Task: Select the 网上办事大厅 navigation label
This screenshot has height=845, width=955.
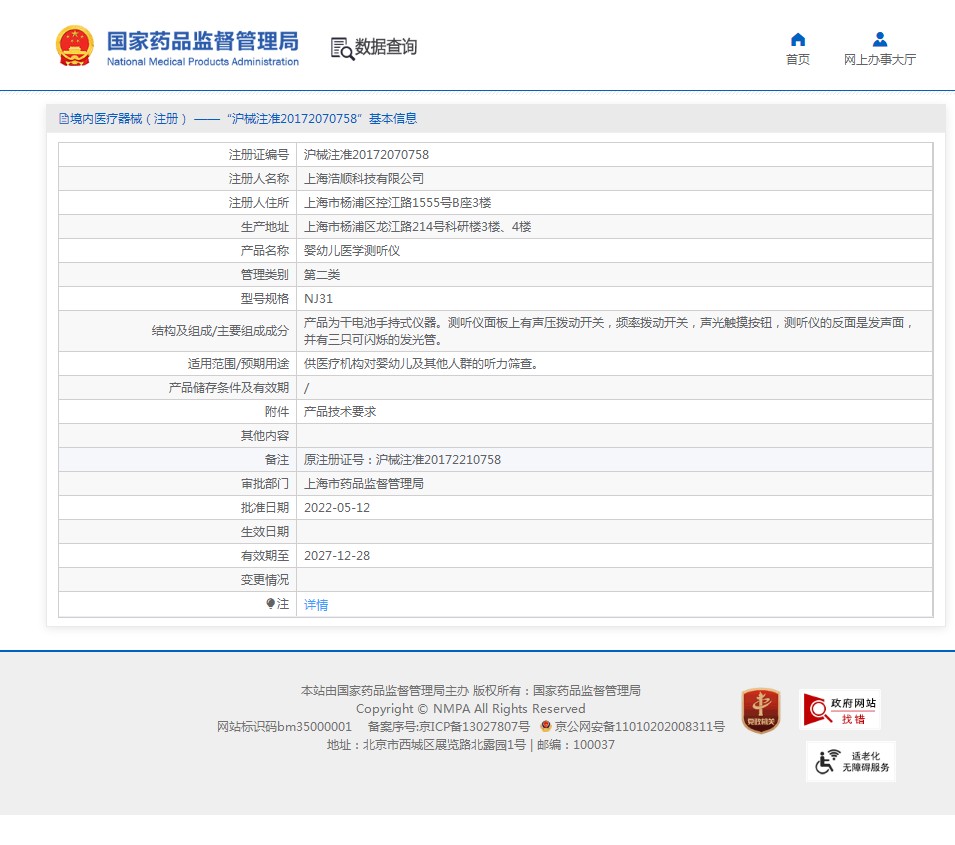Action: [x=879, y=59]
